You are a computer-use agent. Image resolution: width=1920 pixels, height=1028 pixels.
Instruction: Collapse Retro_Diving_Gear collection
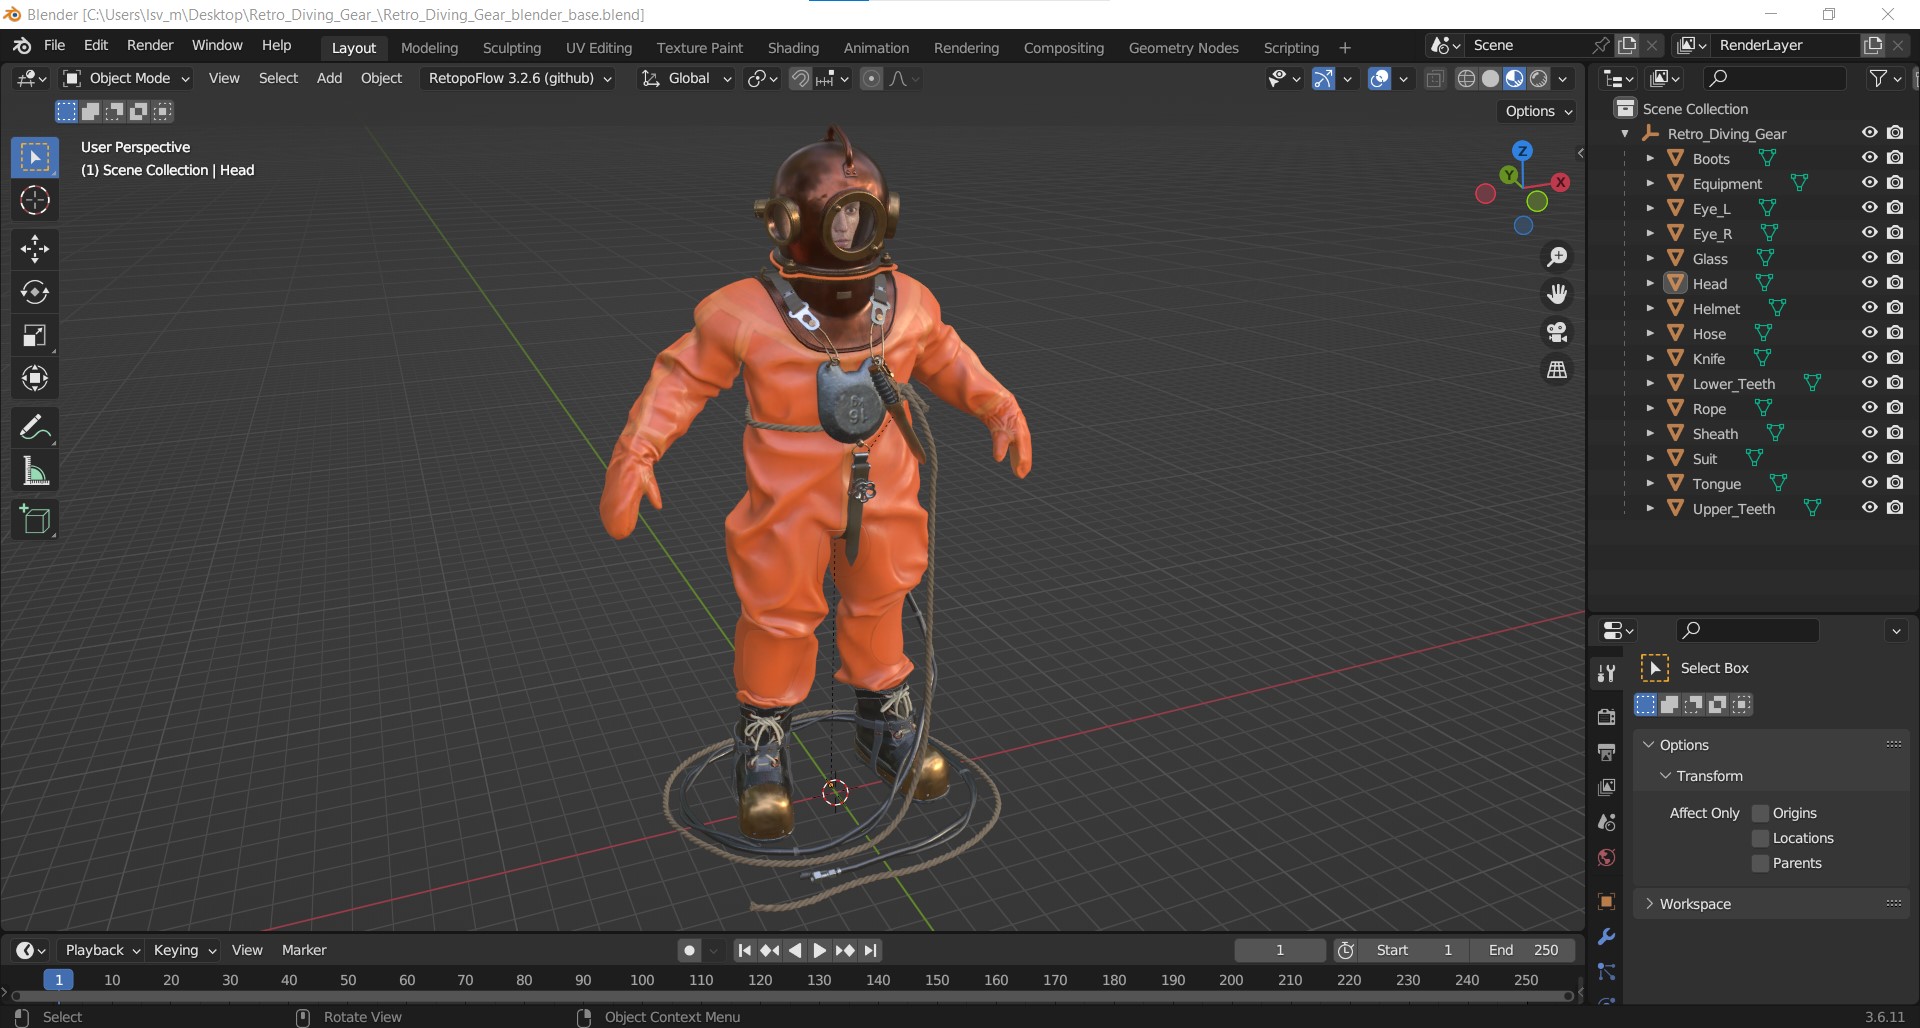click(x=1625, y=133)
